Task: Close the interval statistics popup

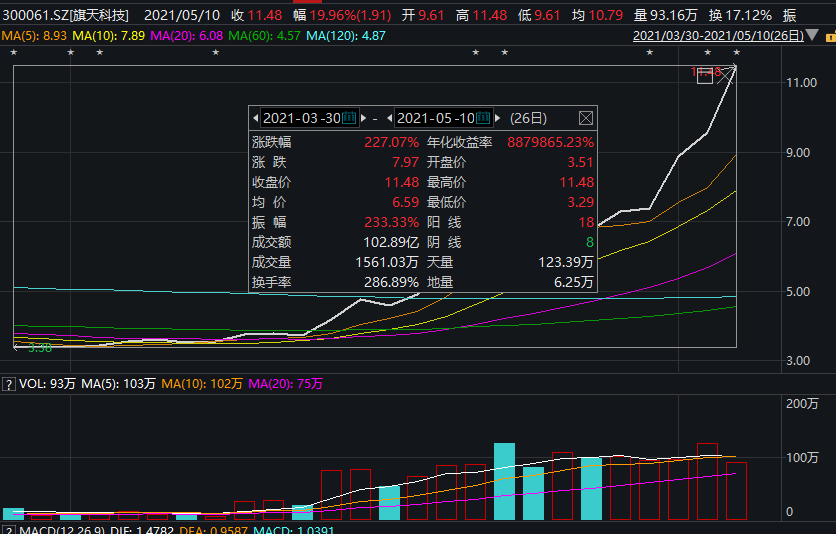Action: 585,118
